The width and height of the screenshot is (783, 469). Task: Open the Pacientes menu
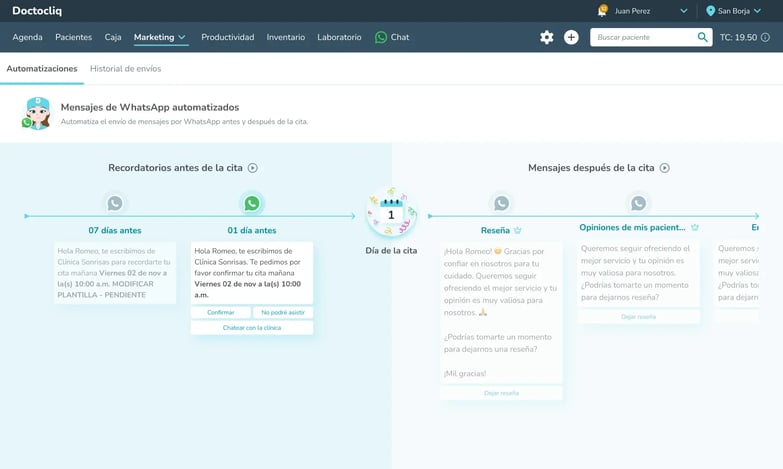point(73,37)
